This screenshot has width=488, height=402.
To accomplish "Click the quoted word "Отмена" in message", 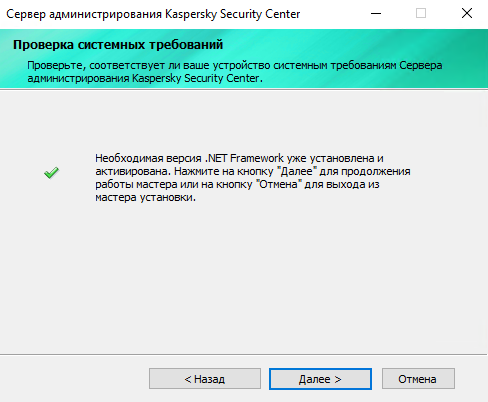I will [279, 184].
